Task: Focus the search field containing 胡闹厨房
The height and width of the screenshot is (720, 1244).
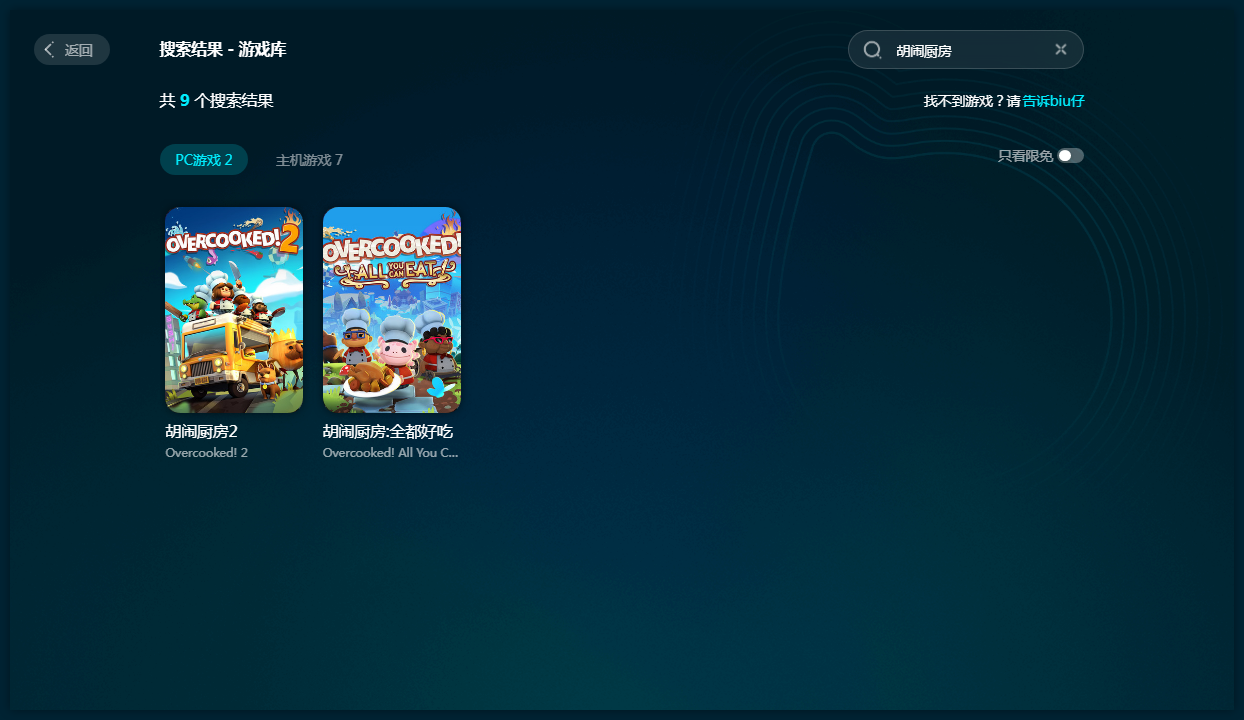Action: [x=965, y=50]
